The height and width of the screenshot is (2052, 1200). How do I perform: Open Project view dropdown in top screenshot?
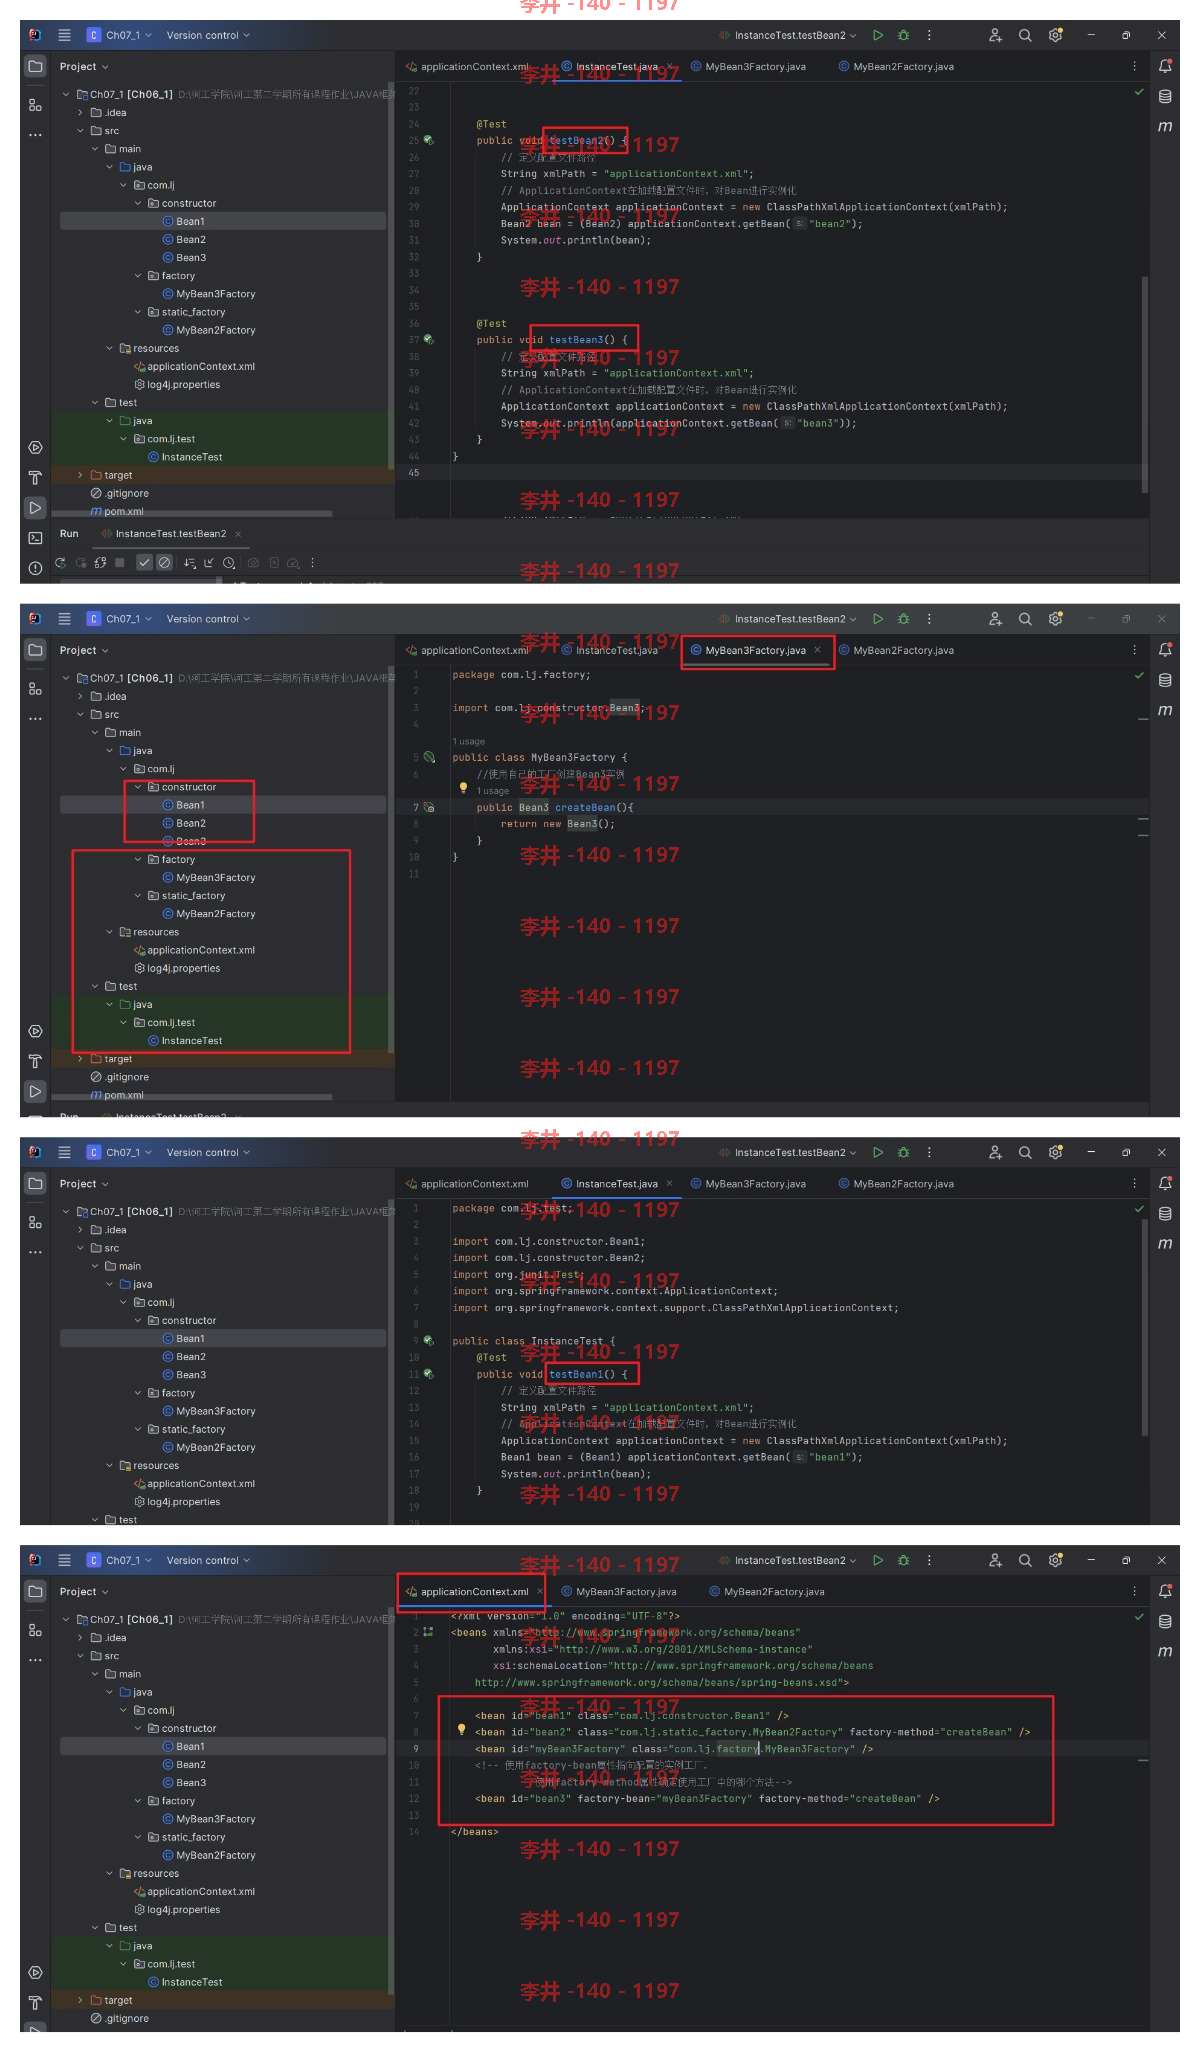pos(84,67)
